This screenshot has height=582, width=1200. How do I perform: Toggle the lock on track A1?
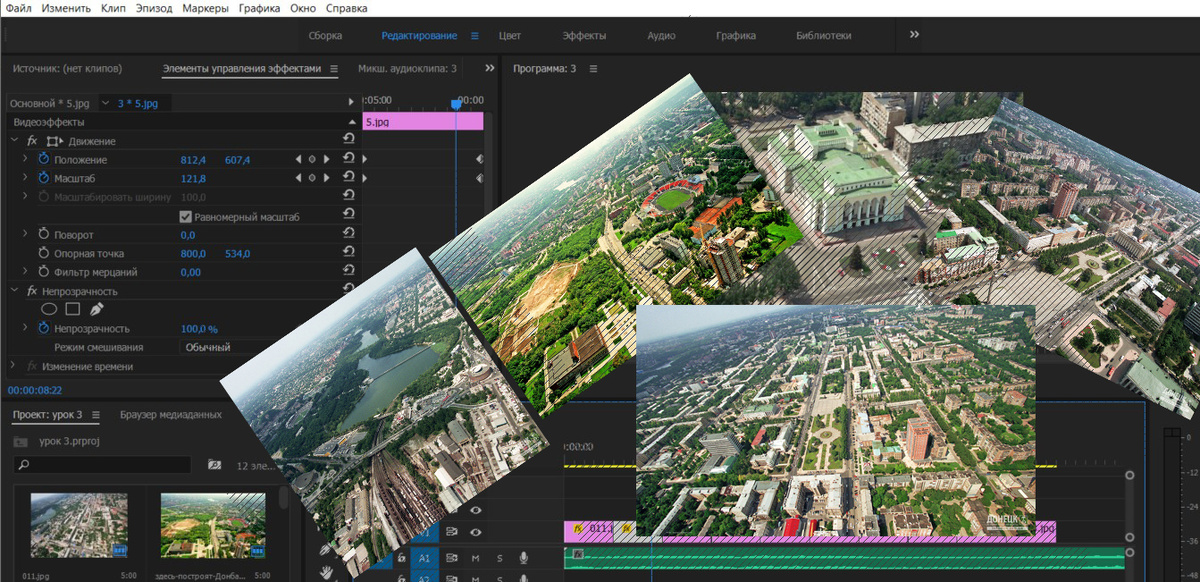coord(401,558)
